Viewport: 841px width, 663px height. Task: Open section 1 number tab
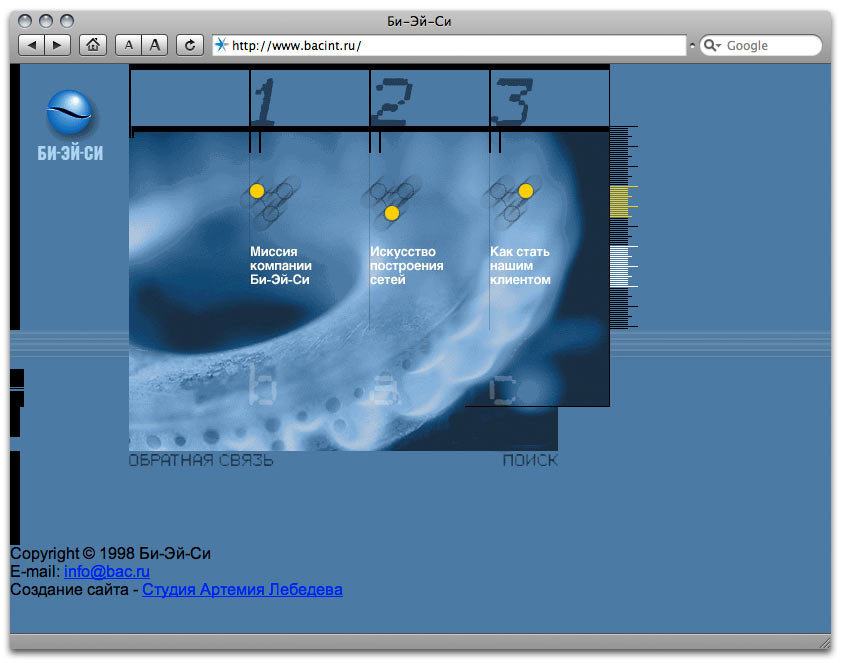[x=265, y=100]
